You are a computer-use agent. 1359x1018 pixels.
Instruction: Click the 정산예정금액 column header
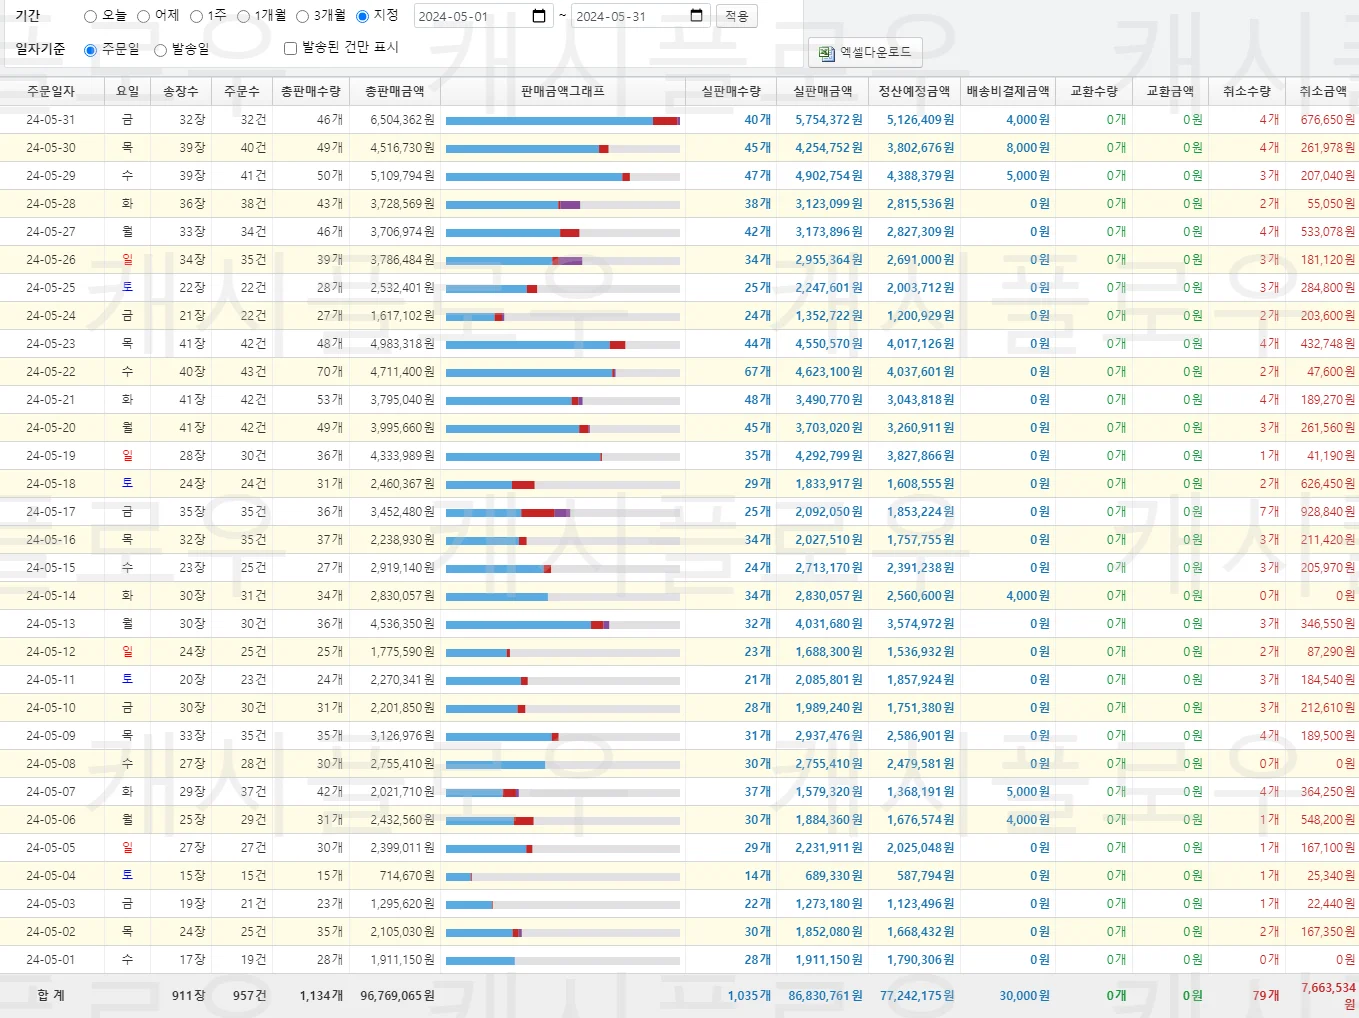[914, 91]
